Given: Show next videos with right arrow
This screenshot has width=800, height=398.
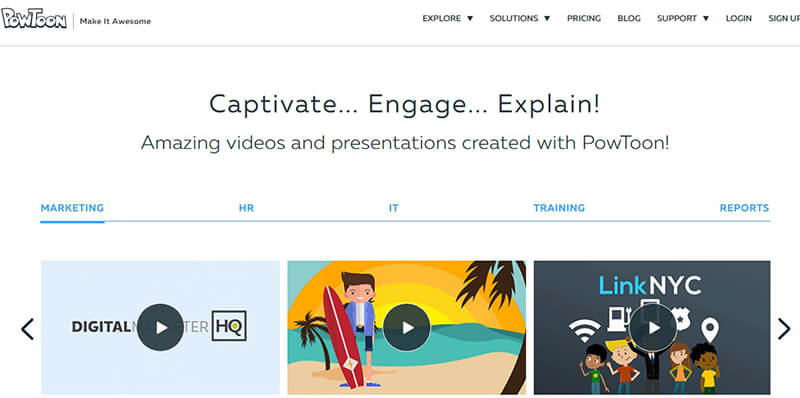Looking at the screenshot, I should coord(784,329).
